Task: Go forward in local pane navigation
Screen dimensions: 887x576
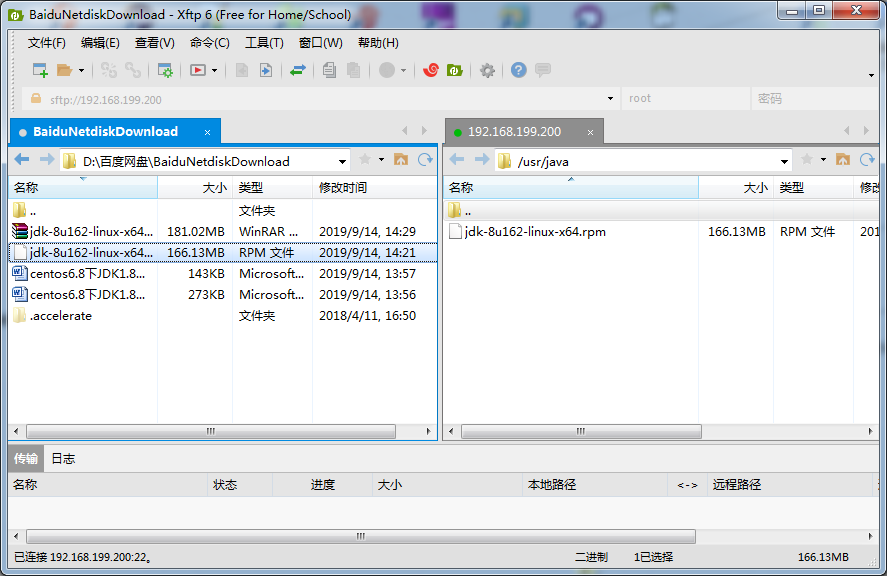Action: [x=47, y=160]
